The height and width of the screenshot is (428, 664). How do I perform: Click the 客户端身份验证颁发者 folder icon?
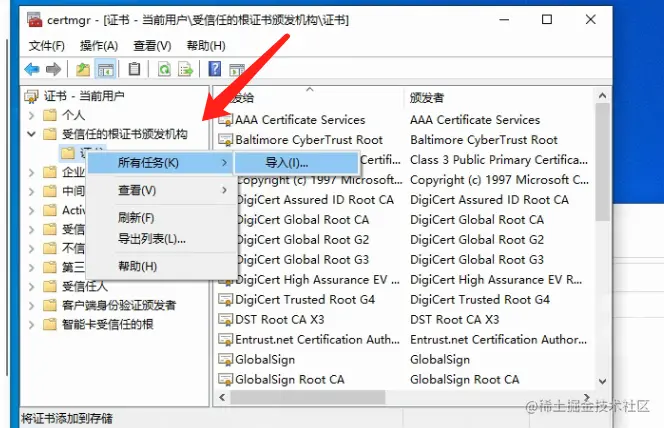click(50, 305)
